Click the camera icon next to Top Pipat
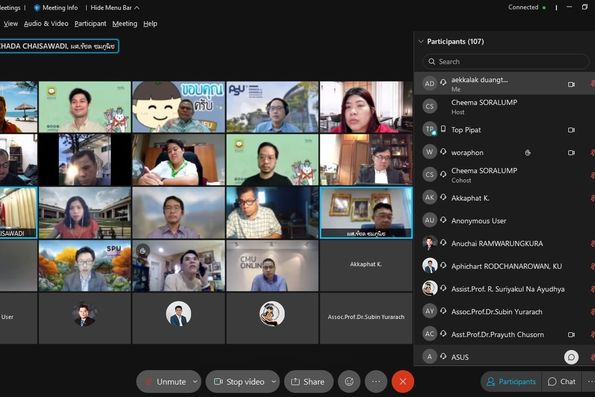Viewport: 595px width, 397px height. [x=571, y=130]
